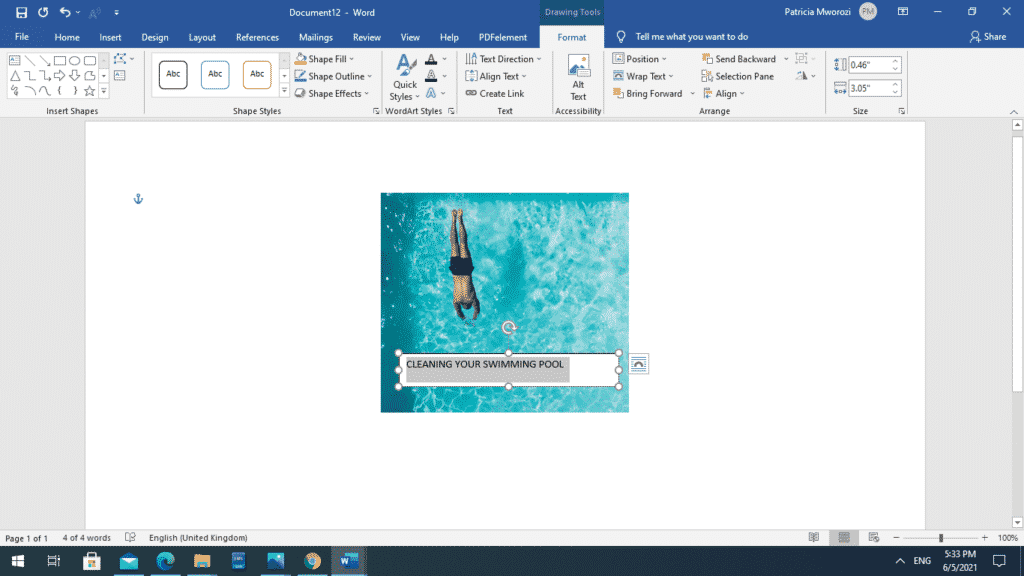Screen dimensions: 1024x576
Task: Insert an oval shape
Action: (75, 60)
